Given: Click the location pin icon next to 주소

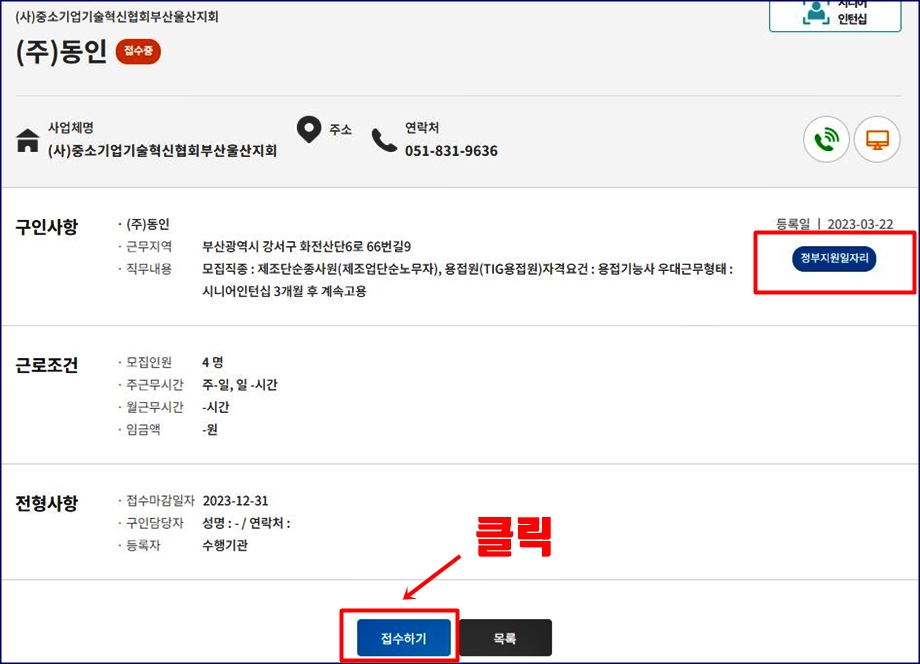Looking at the screenshot, I should [309, 130].
